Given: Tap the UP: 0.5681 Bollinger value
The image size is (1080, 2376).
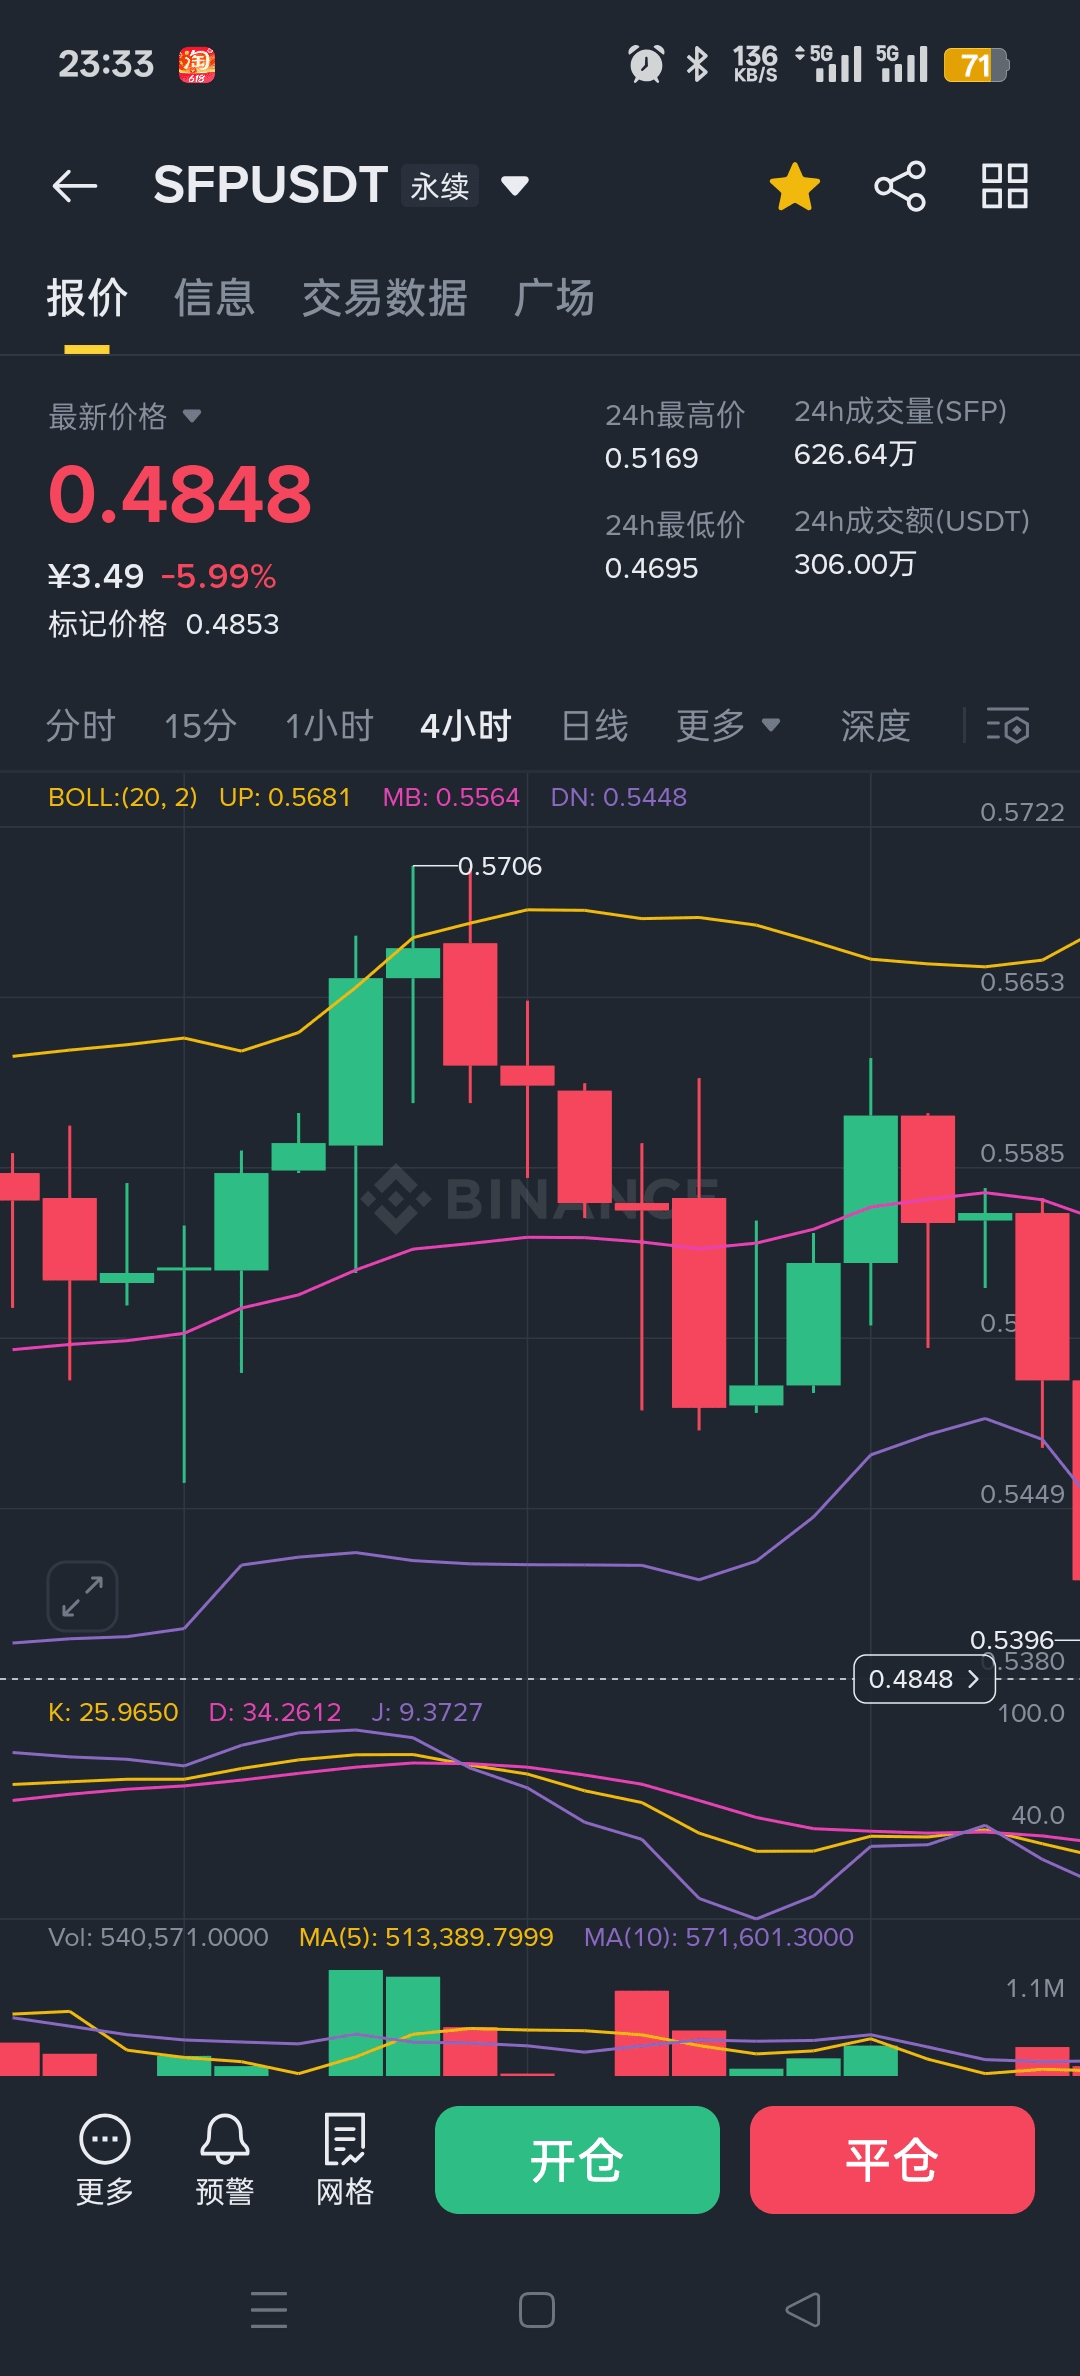Looking at the screenshot, I should [285, 797].
